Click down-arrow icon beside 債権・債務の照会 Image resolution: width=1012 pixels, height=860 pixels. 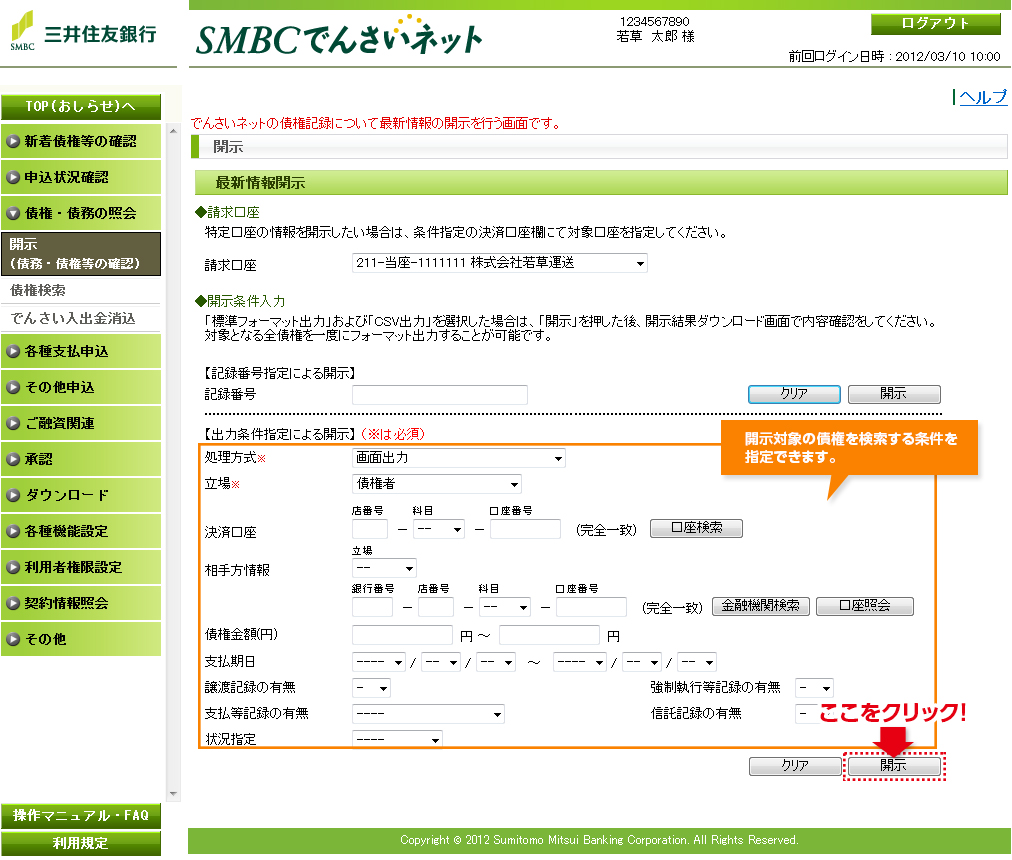tap(13, 214)
